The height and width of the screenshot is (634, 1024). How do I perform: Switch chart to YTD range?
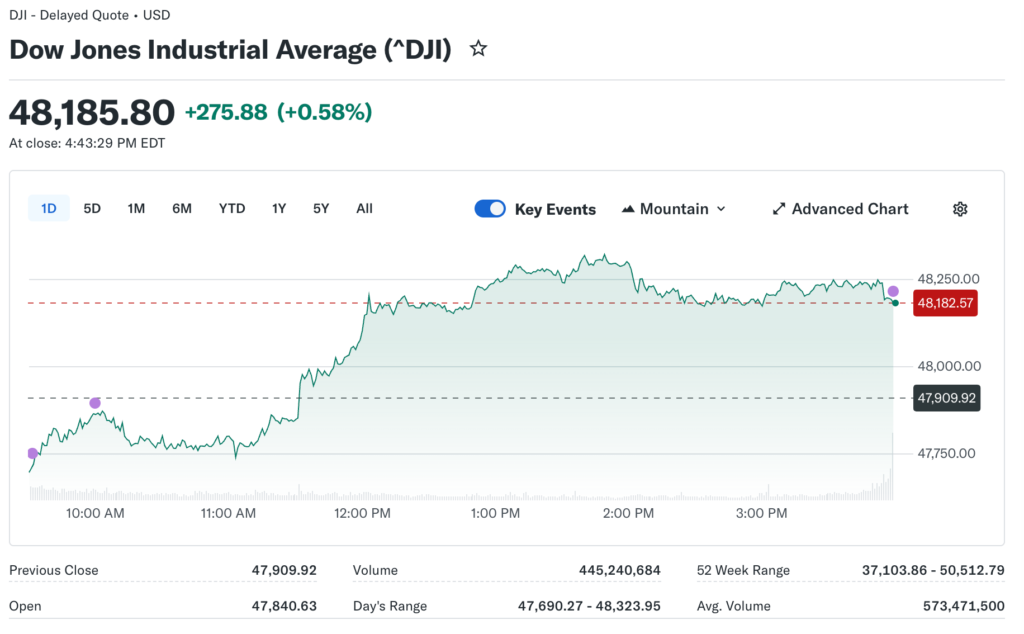click(x=232, y=209)
